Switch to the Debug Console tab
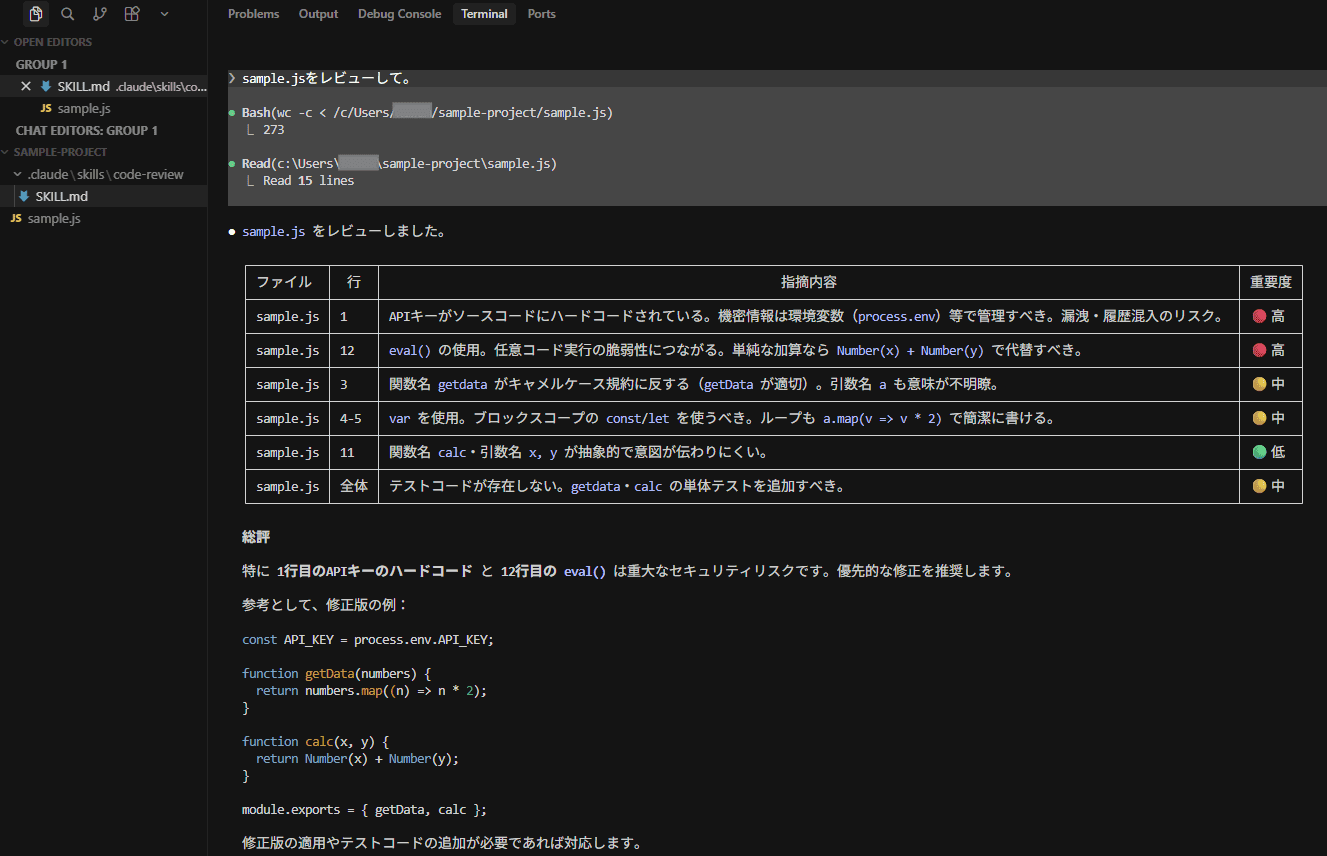Viewport: 1327px width, 856px height. click(x=399, y=14)
